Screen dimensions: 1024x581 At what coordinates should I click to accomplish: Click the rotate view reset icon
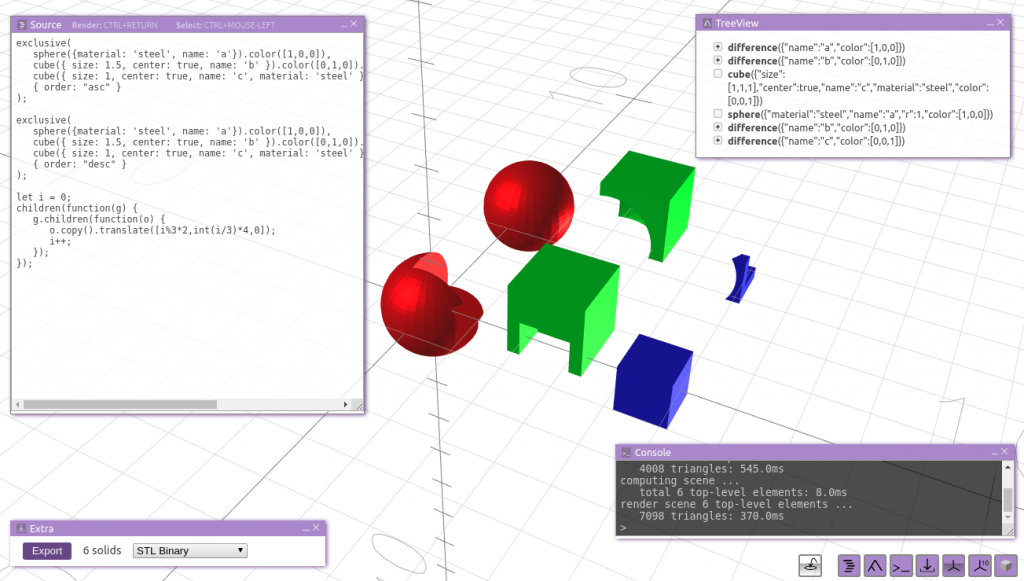811,566
